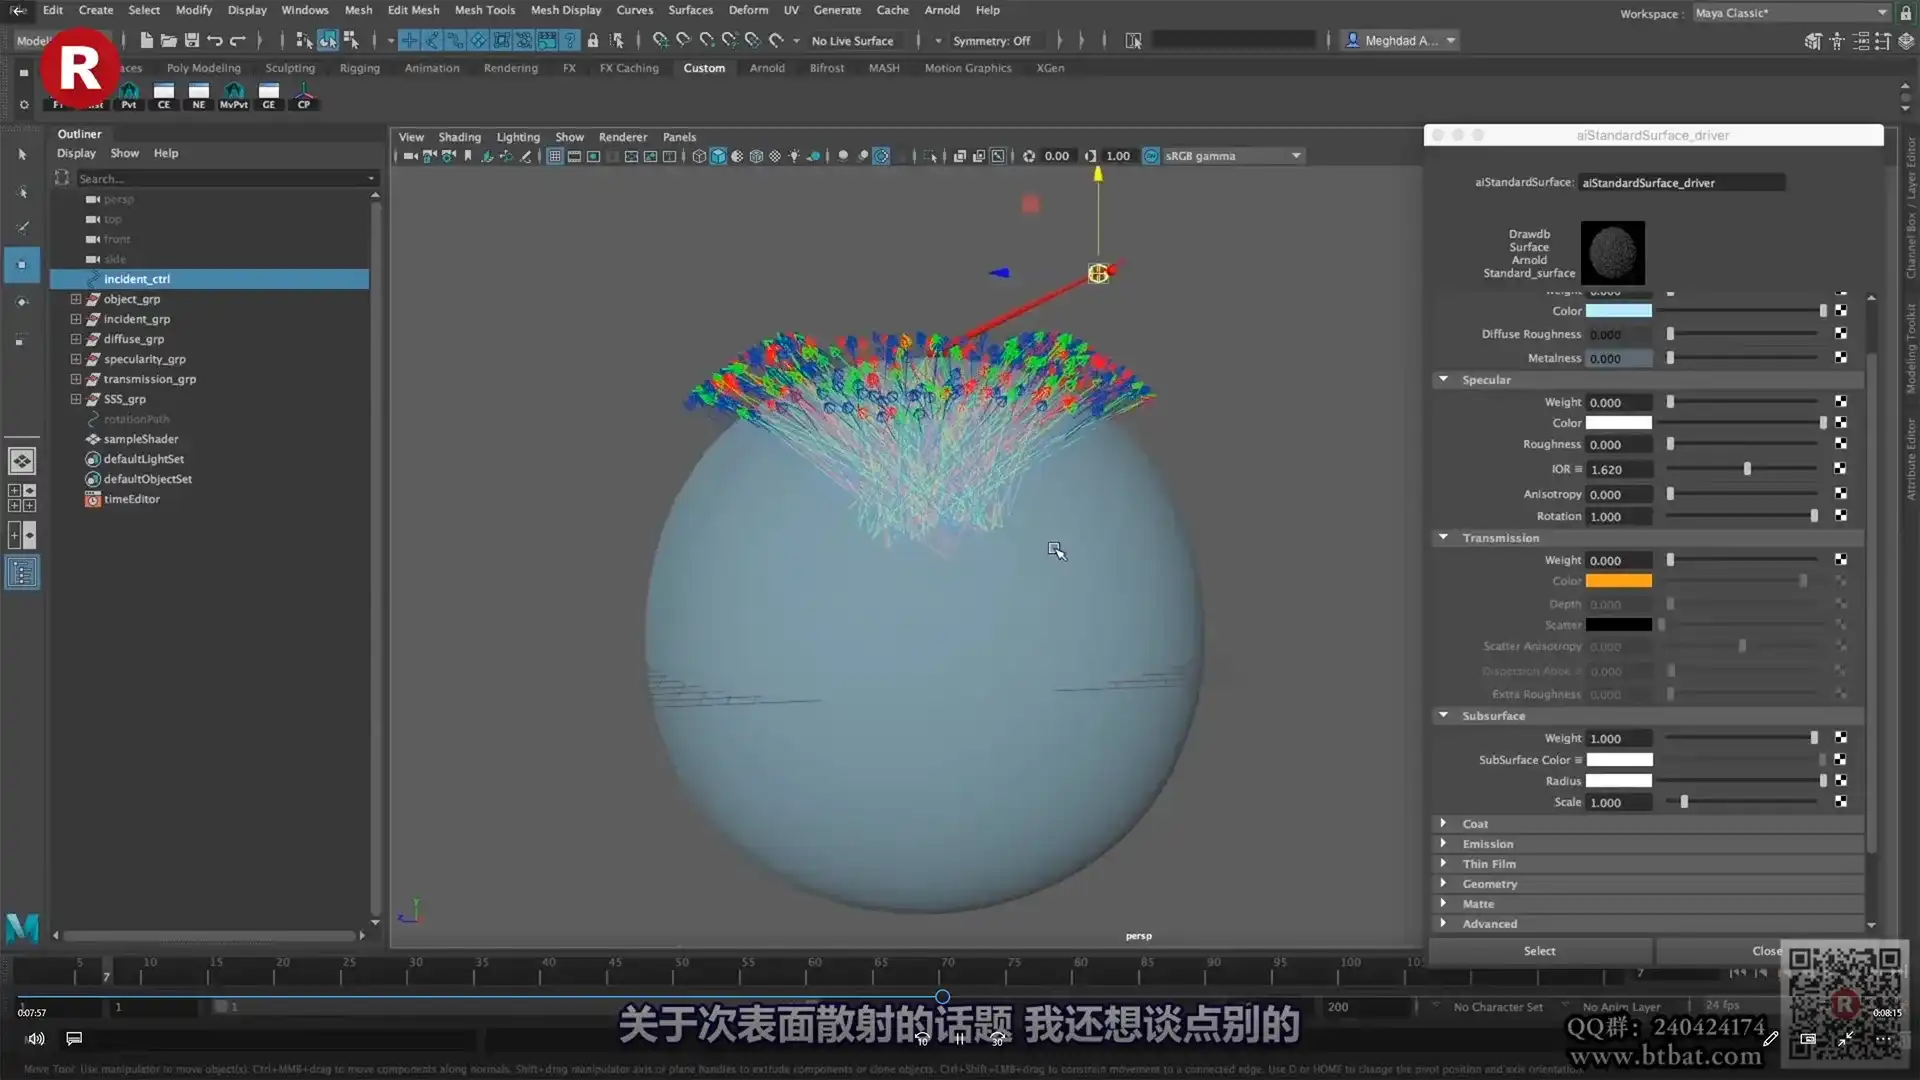Toggle default lighting bulb icon in viewport
The image size is (1920, 1080).
point(793,156)
